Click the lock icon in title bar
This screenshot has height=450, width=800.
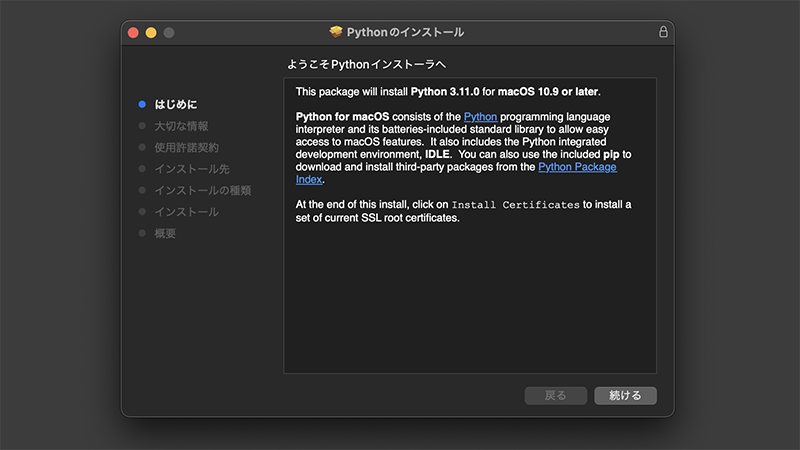[663, 32]
